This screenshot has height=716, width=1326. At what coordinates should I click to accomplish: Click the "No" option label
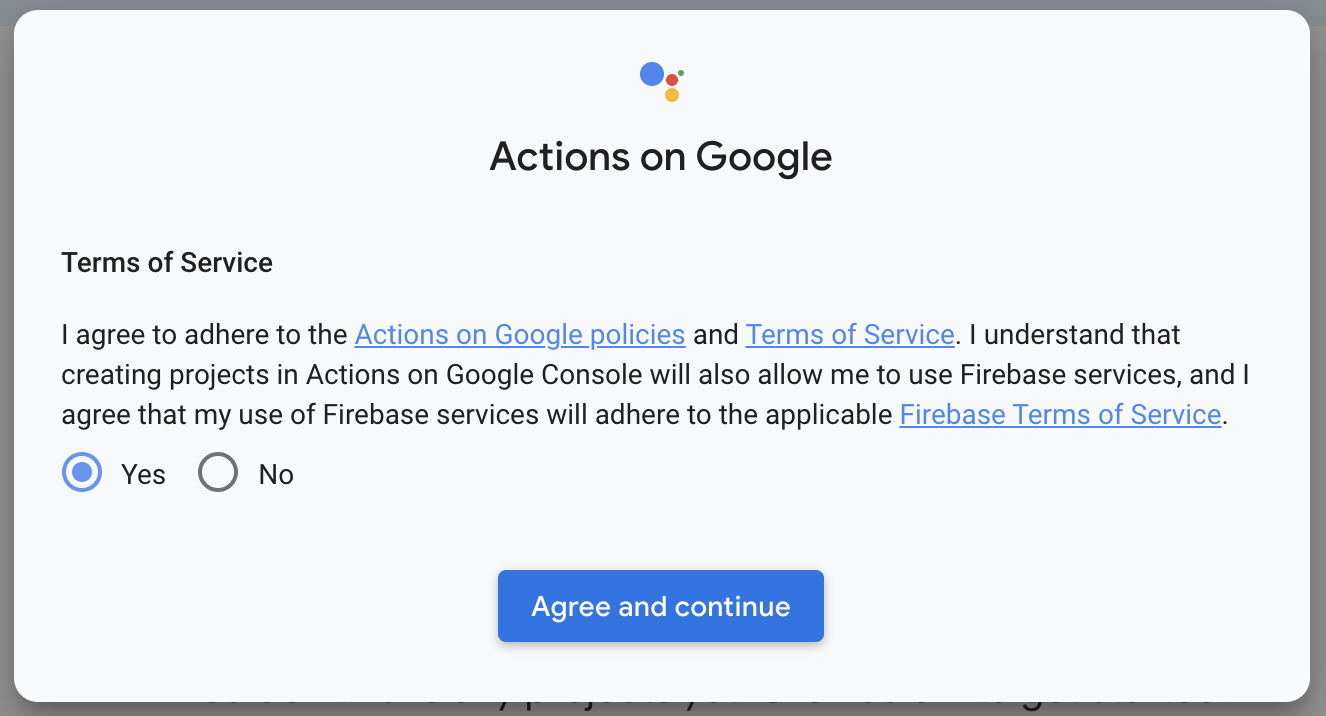point(276,474)
